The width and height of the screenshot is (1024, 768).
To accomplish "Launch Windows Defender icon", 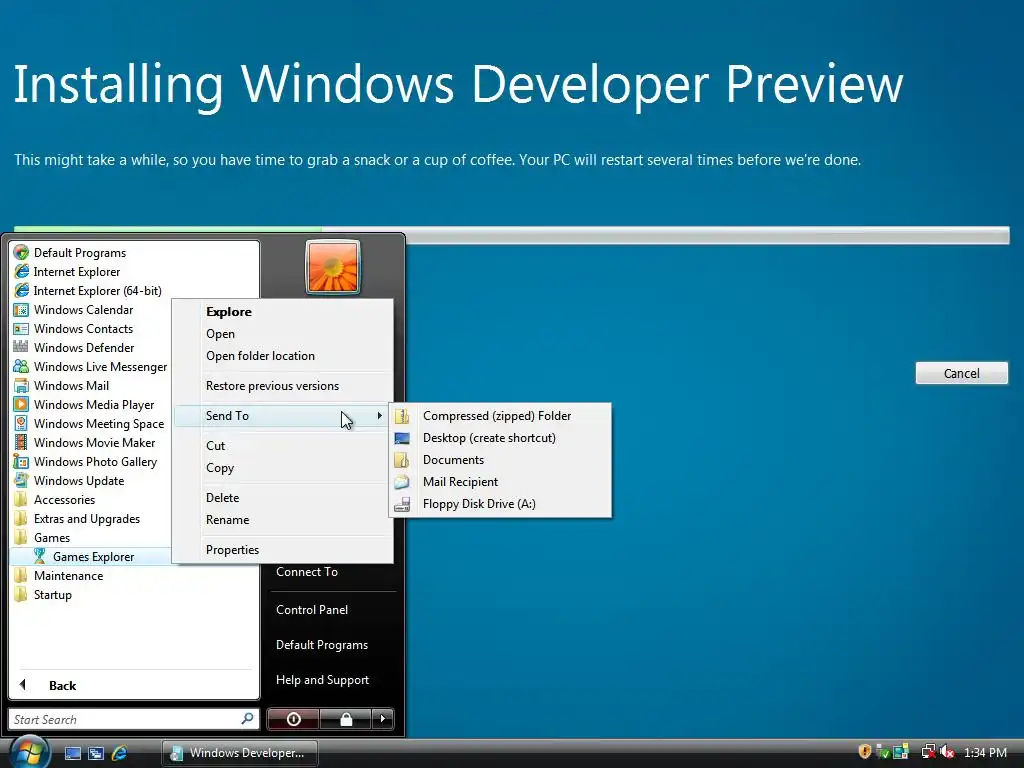I will click(x=22, y=347).
